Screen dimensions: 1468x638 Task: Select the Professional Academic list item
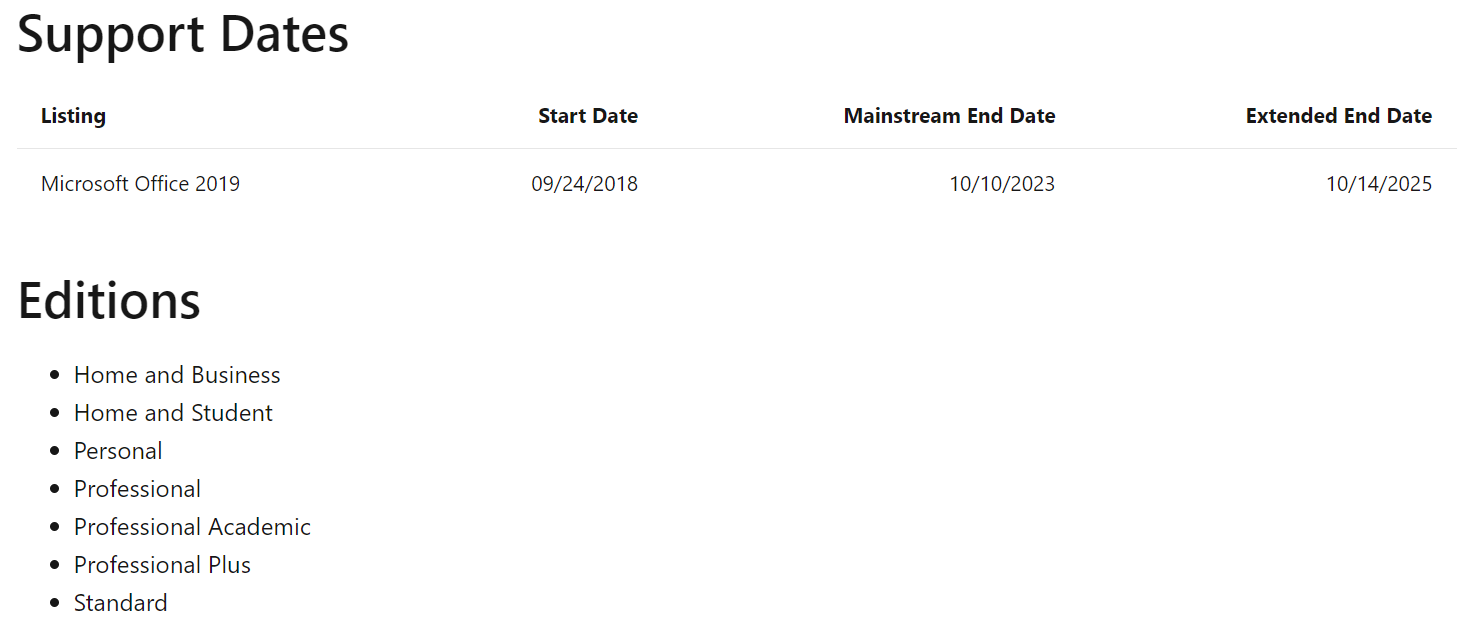[192, 527]
